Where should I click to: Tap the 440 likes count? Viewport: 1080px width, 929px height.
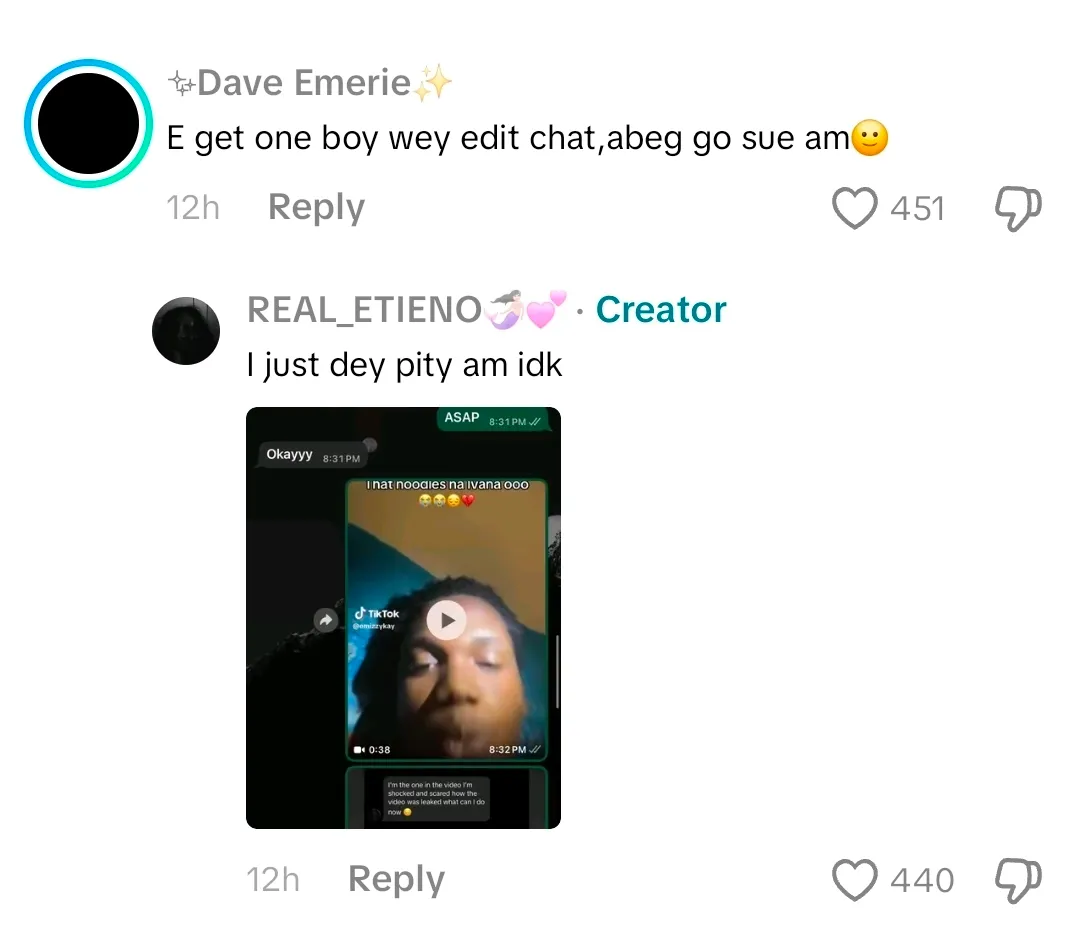[x=922, y=881]
